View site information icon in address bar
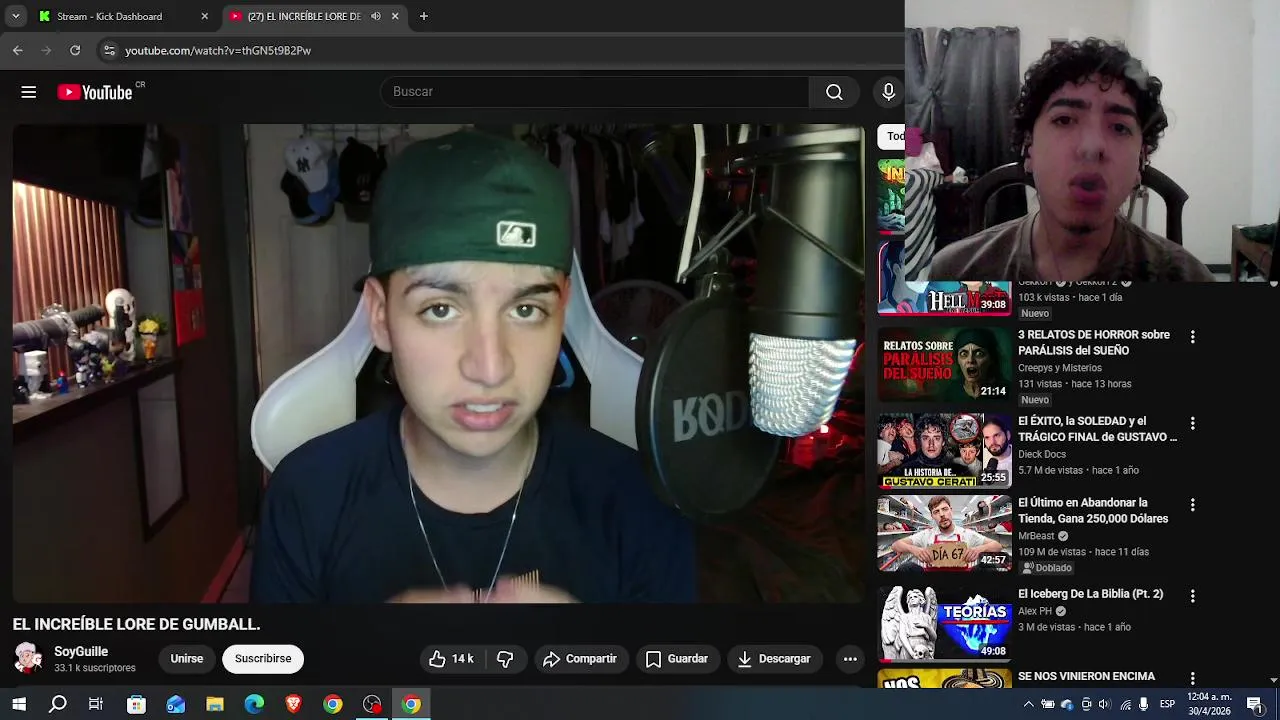 coord(109,50)
